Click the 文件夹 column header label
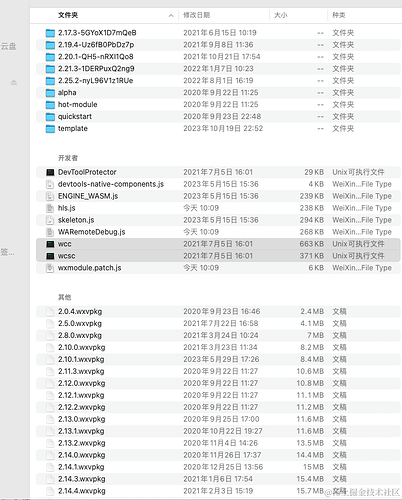 68,15
